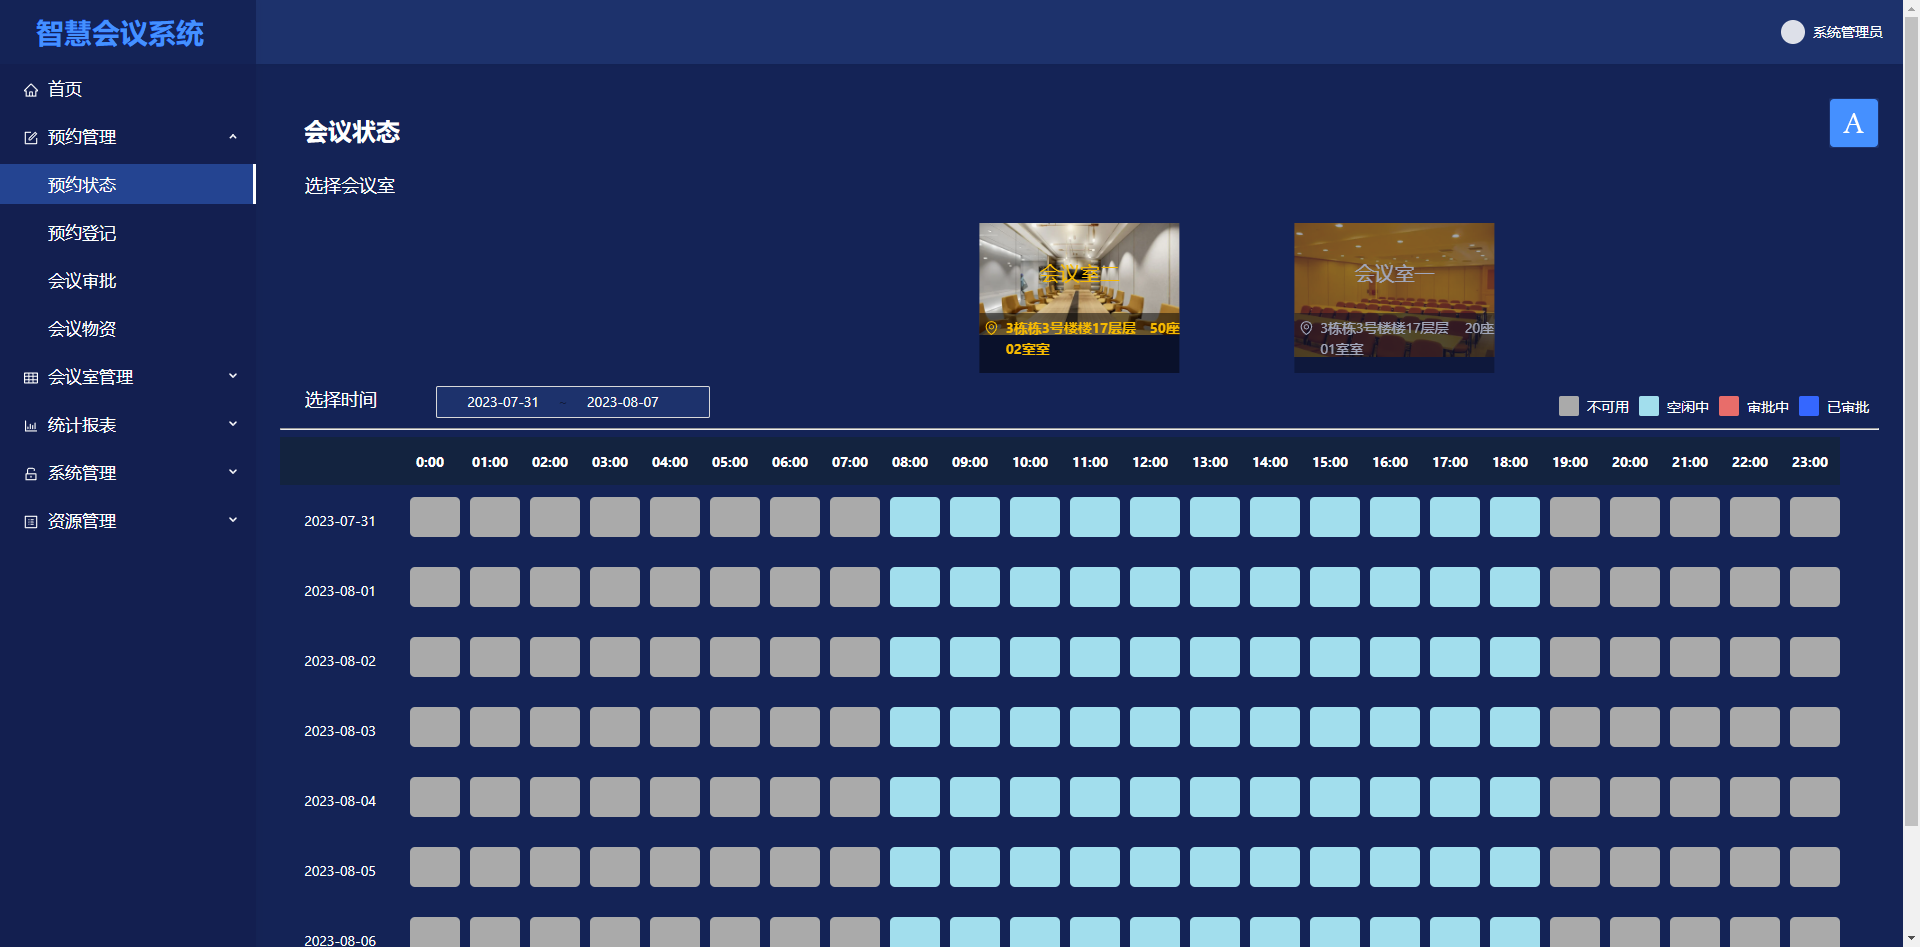The image size is (1920, 947).
Task: Open 预约登记 in the sidebar
Action: click(128, 233)
